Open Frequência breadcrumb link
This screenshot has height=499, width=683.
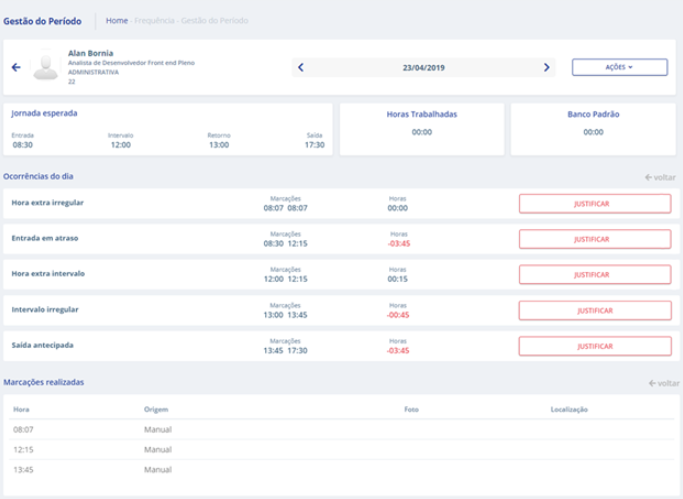[154, 20]
